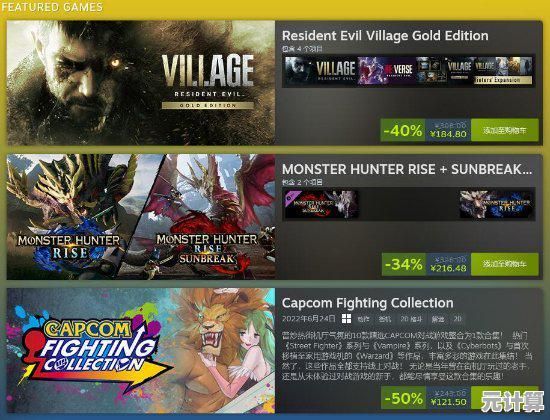
Task: Click the Capcom Fighting Collection title
Action: [x=368, y=303]
